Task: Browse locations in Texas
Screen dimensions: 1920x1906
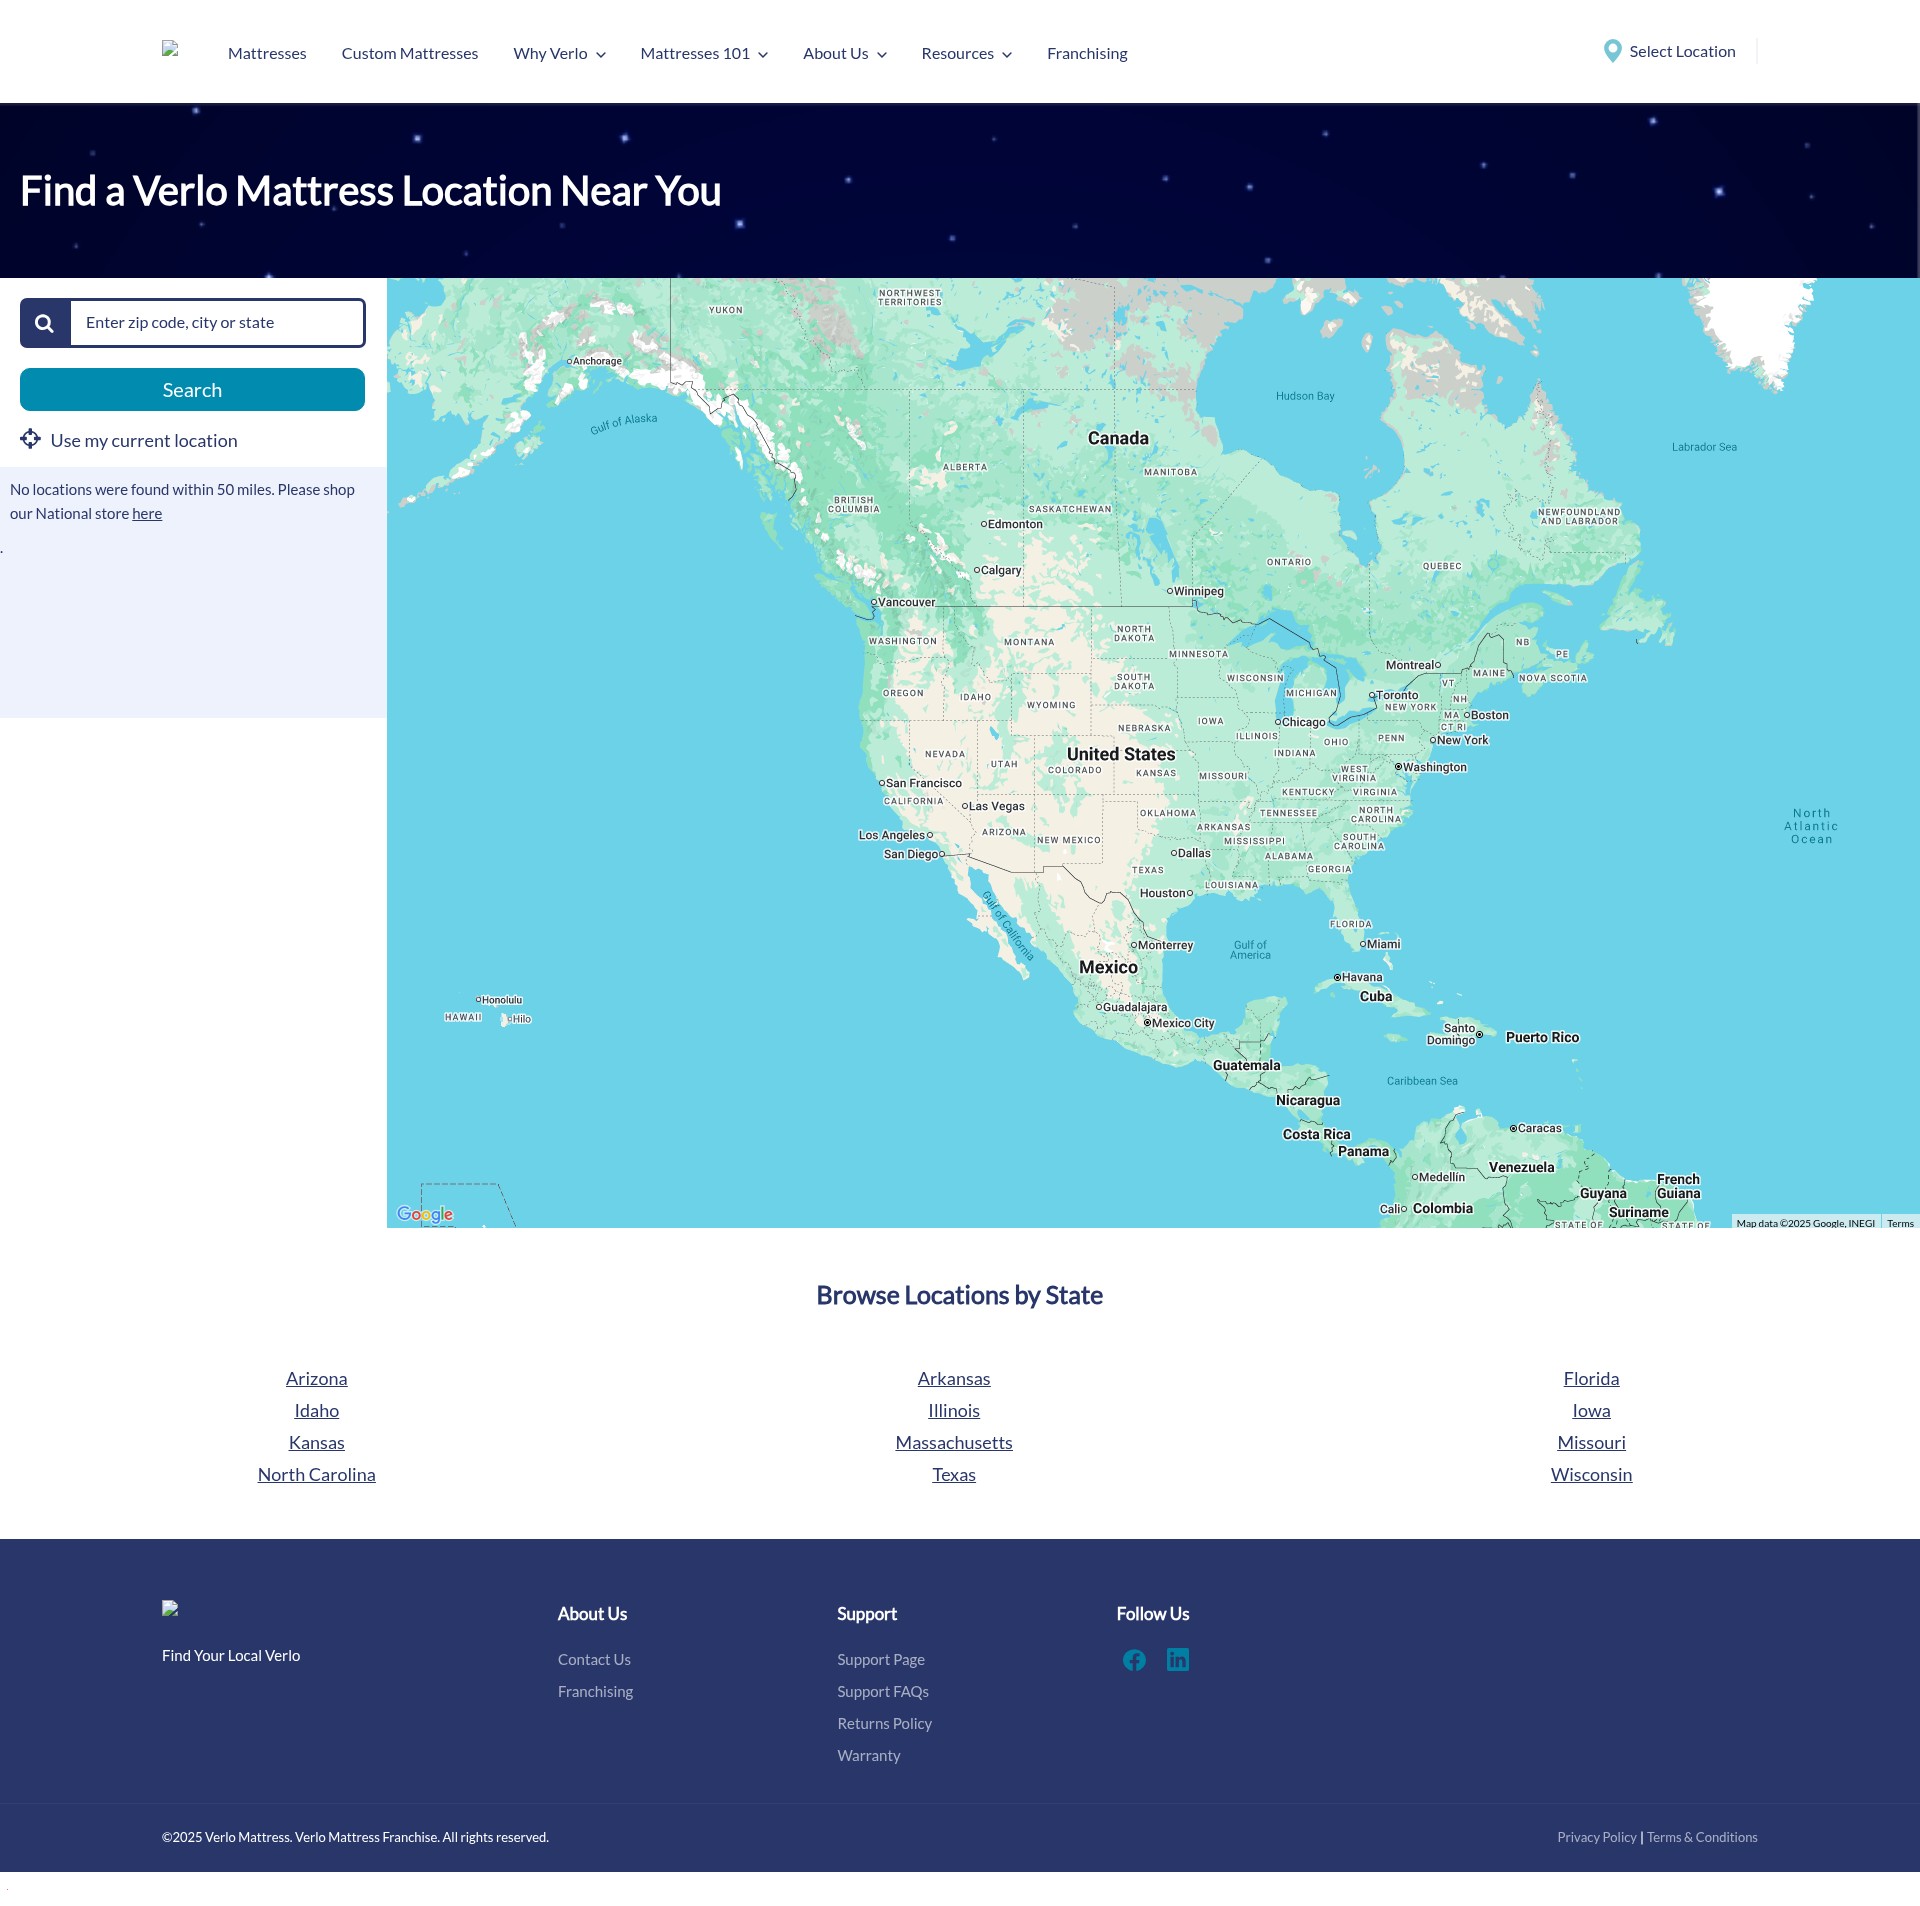Action: (954, 1474)
